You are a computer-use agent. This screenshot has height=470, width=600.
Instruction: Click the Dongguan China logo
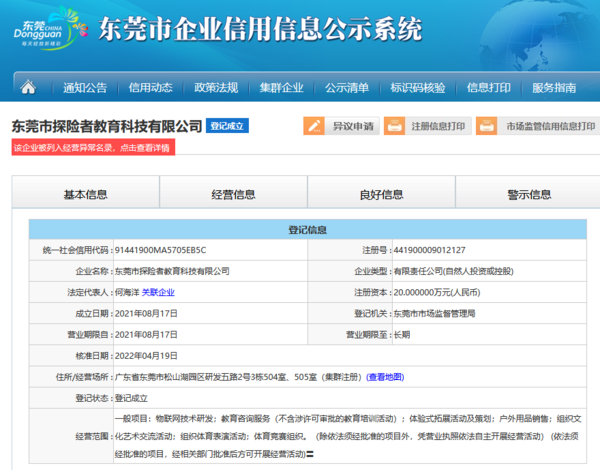[51, 29]
